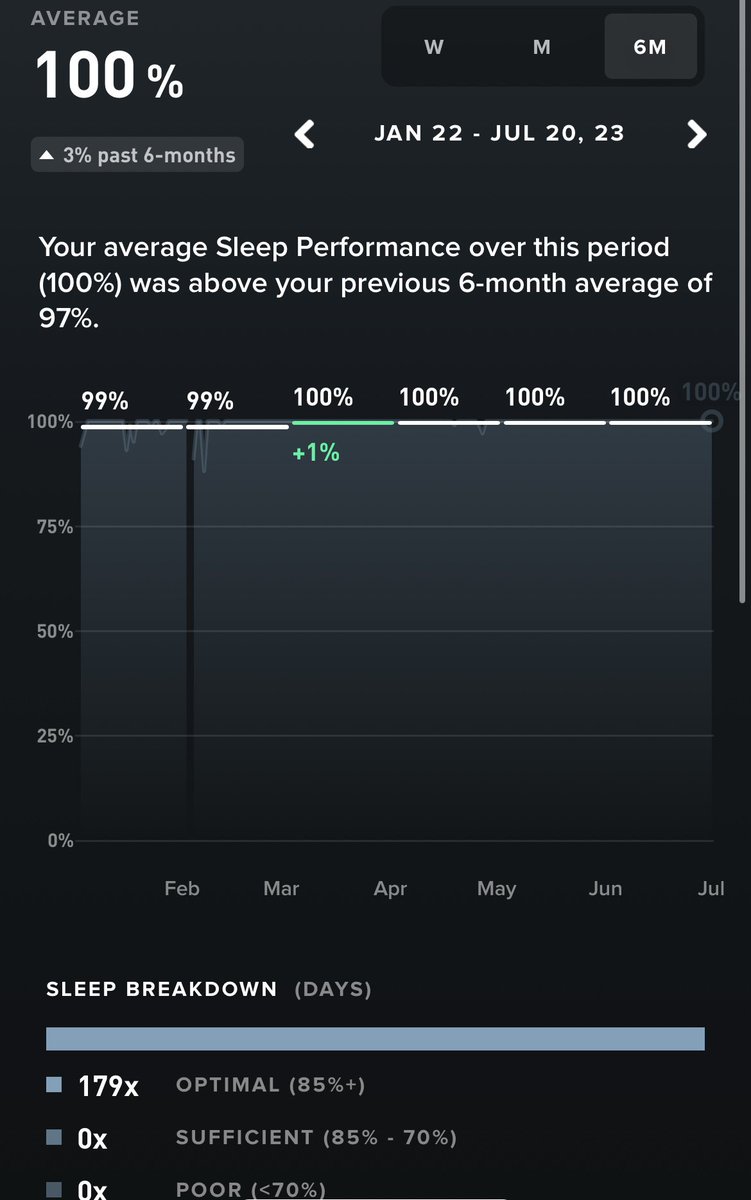Tap the green 100% March bar segment

[342, 423]
